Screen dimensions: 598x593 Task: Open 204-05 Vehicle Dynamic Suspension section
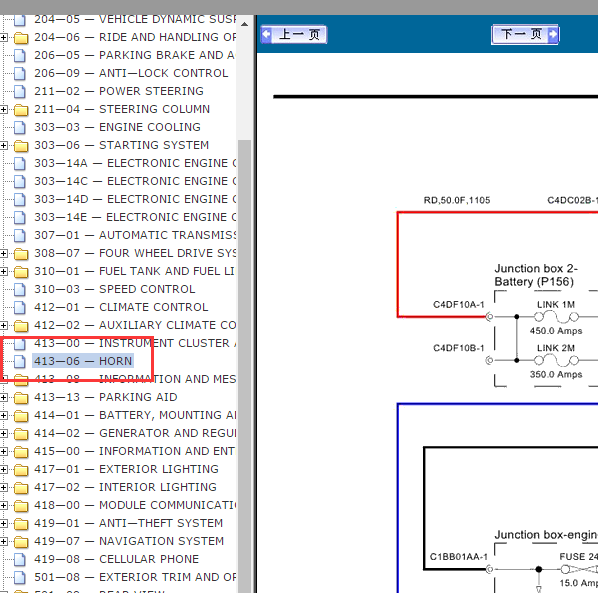point(135,19)
